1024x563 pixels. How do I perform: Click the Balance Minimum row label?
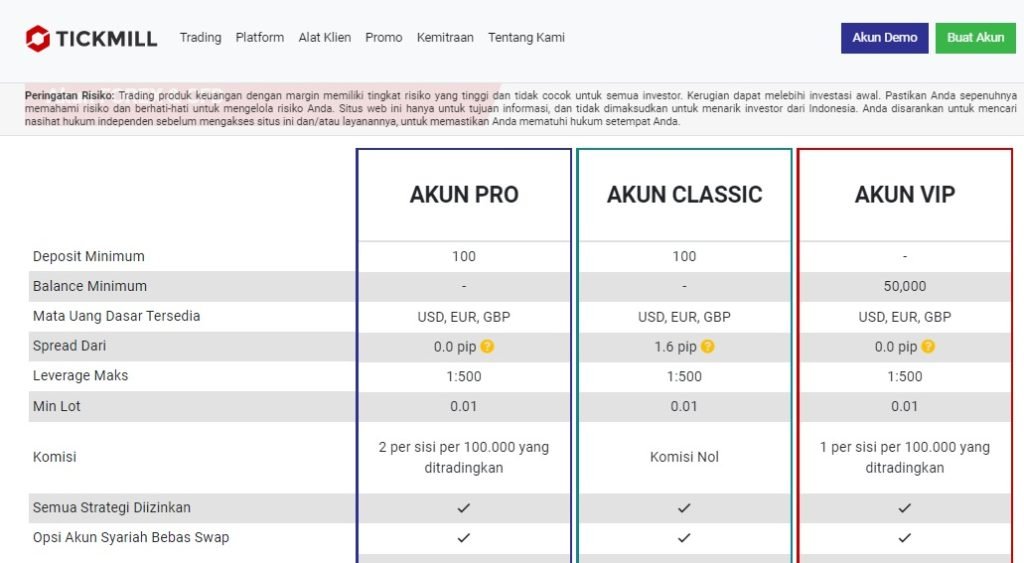90,286
